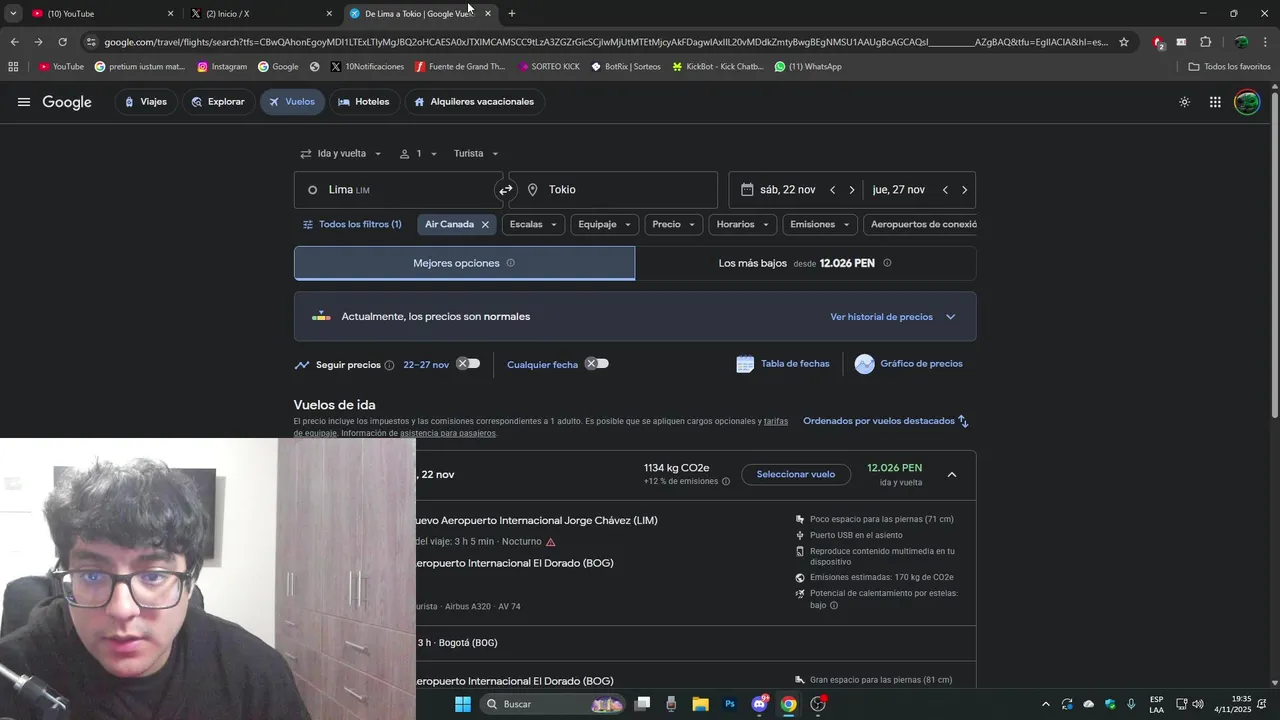The width and height of the screenshot is (1280, 720).
Task: Switch to Alquileres vacacionales tab
Action: point(474,102)
